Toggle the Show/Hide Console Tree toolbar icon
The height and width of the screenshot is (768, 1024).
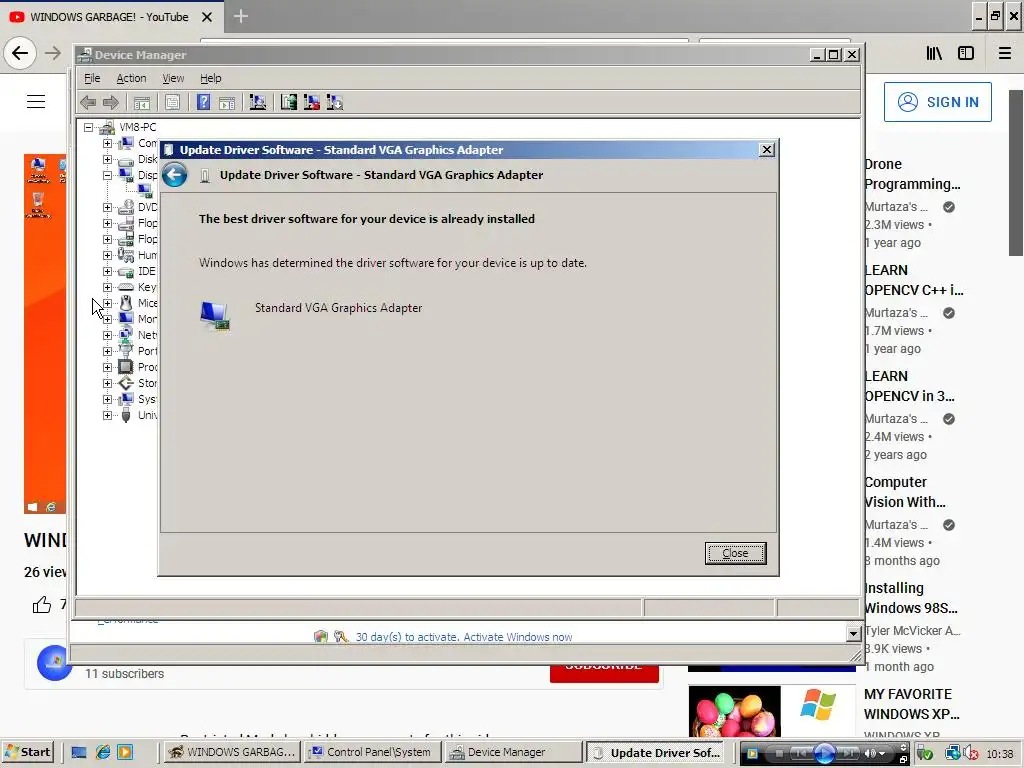pos(142,103)
